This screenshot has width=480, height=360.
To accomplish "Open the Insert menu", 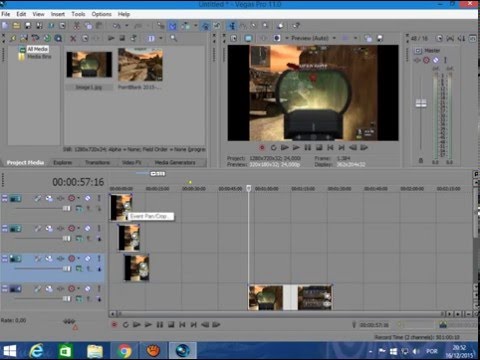I will coord(58,14).
